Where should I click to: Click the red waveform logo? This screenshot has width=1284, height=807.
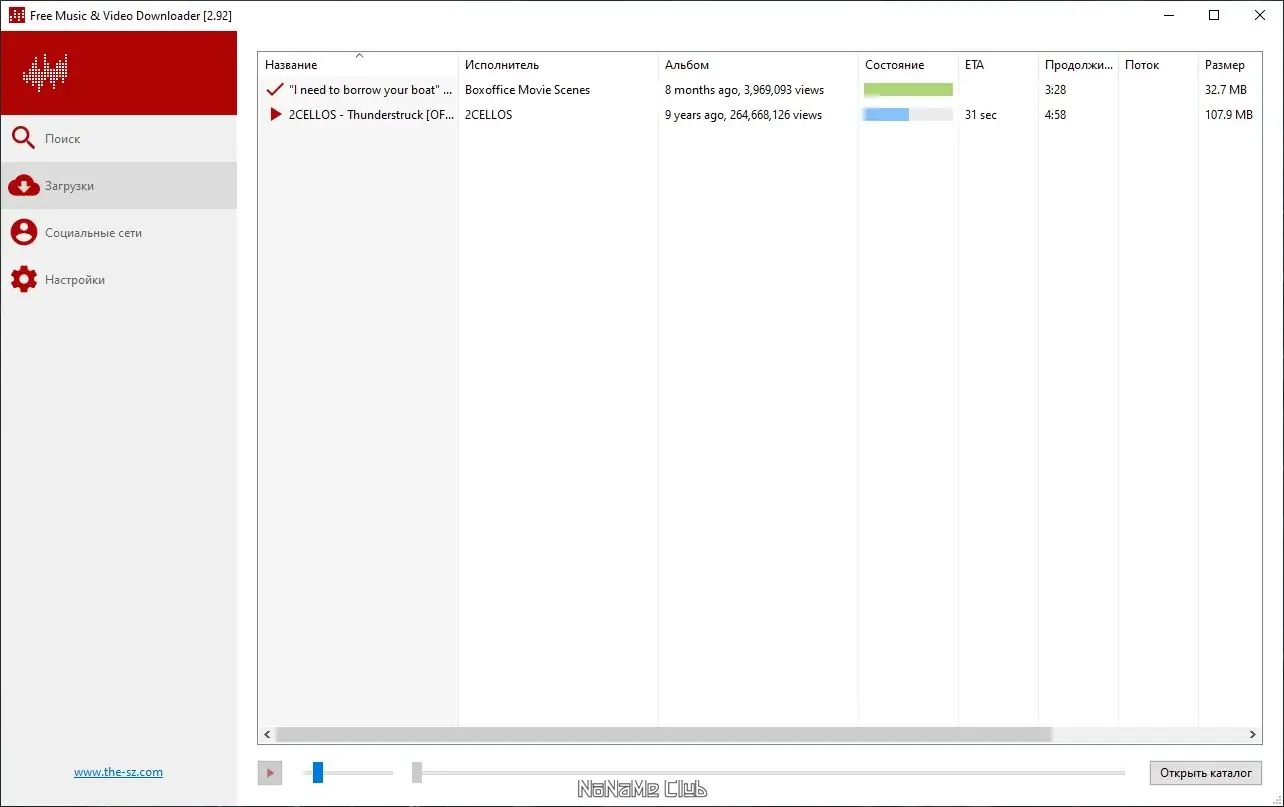44,72
